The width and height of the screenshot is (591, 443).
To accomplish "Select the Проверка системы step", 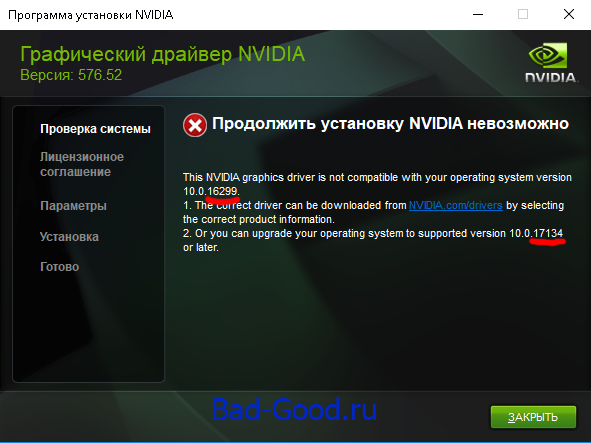I will click(x=95, y=129).
